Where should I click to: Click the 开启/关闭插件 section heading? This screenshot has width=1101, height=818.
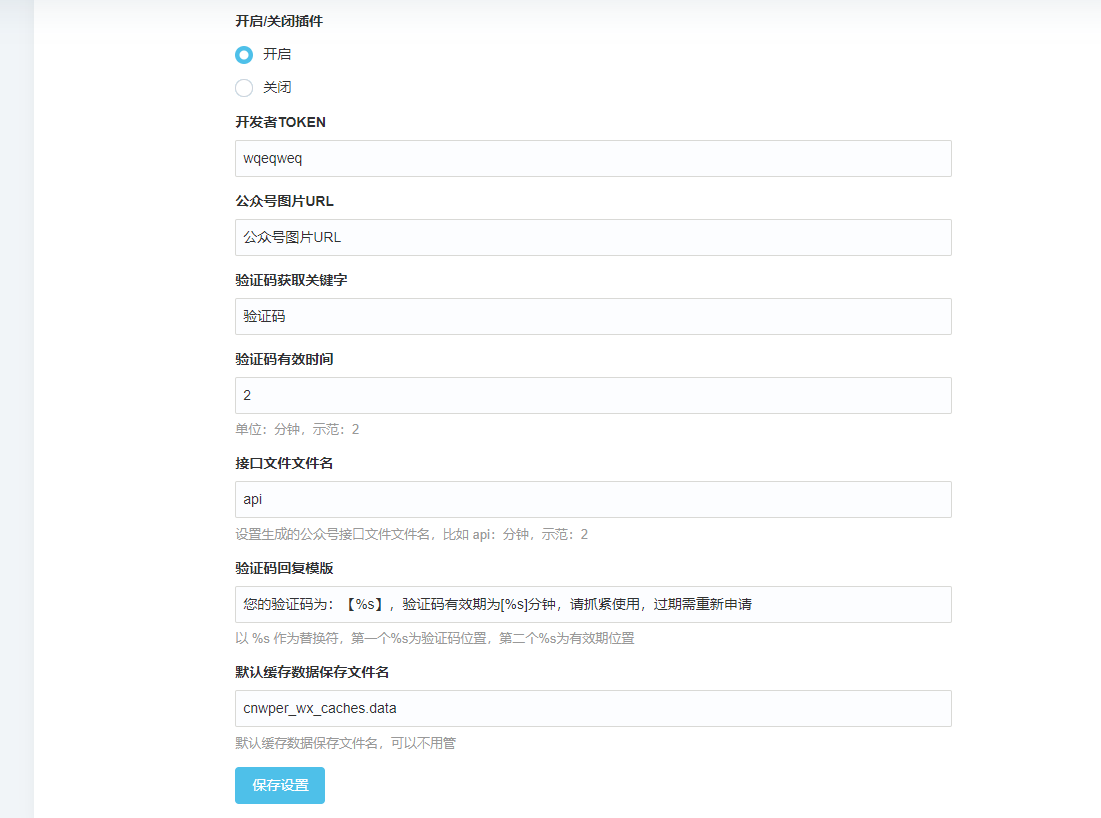click(x=279, y=22)
